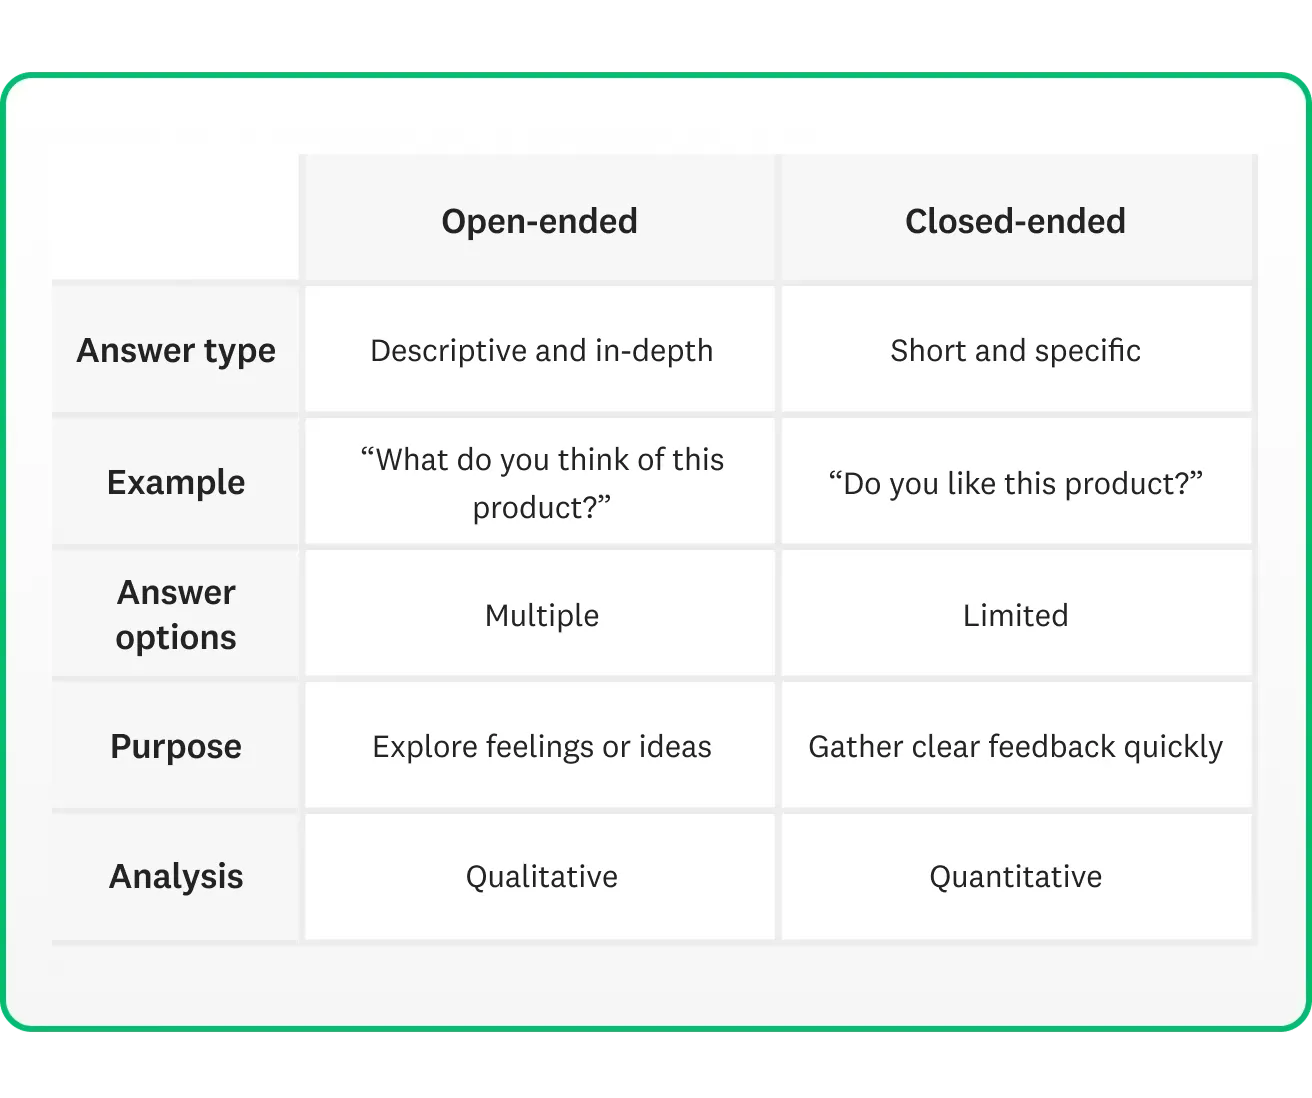Select the "Limited" answer options cell

[x=1015, y=615]
